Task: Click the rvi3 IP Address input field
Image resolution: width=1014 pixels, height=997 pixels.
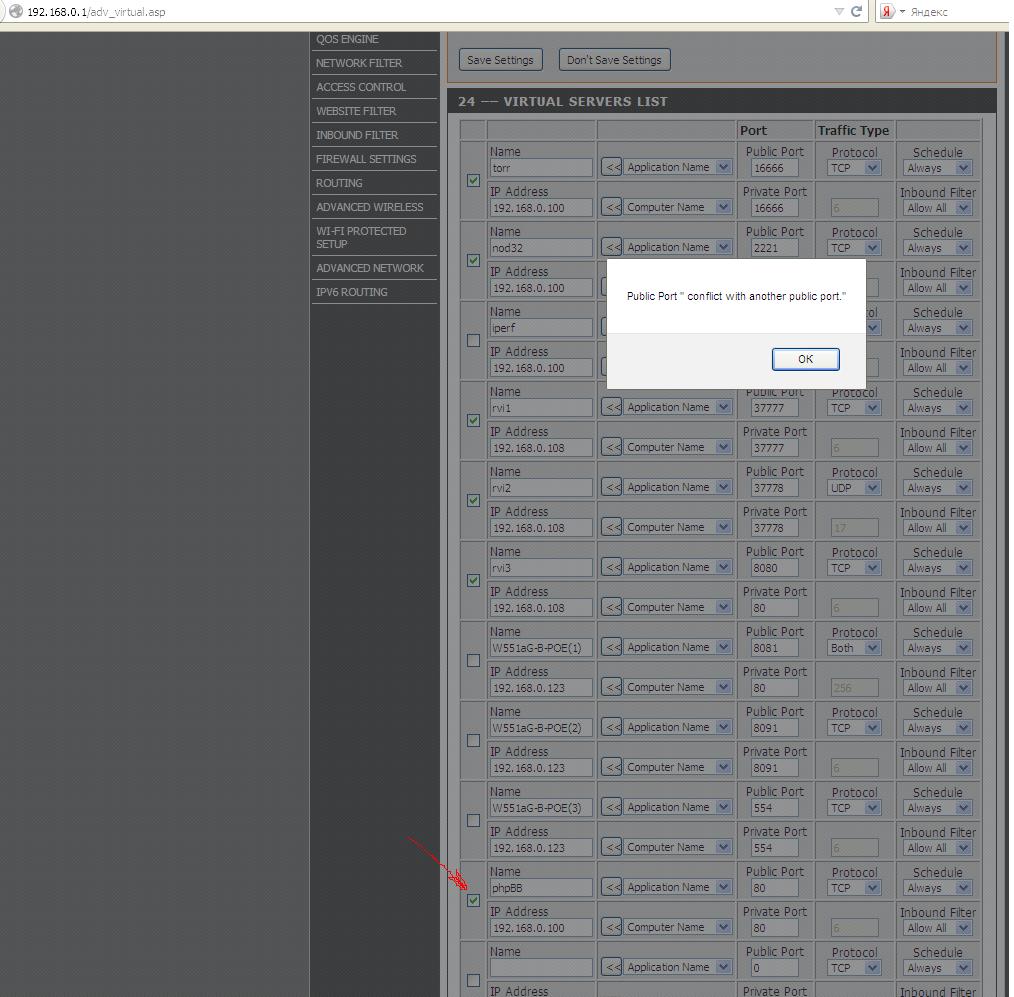Action: [x=540, y=608]
